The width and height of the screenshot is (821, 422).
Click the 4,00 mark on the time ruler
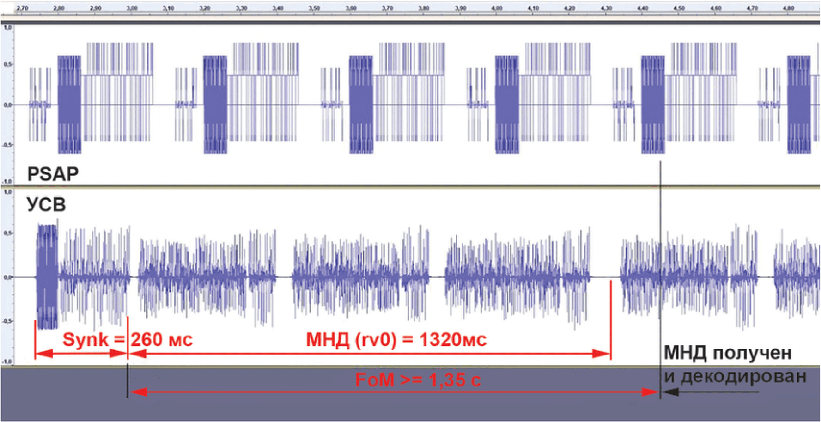pos(496,6)
